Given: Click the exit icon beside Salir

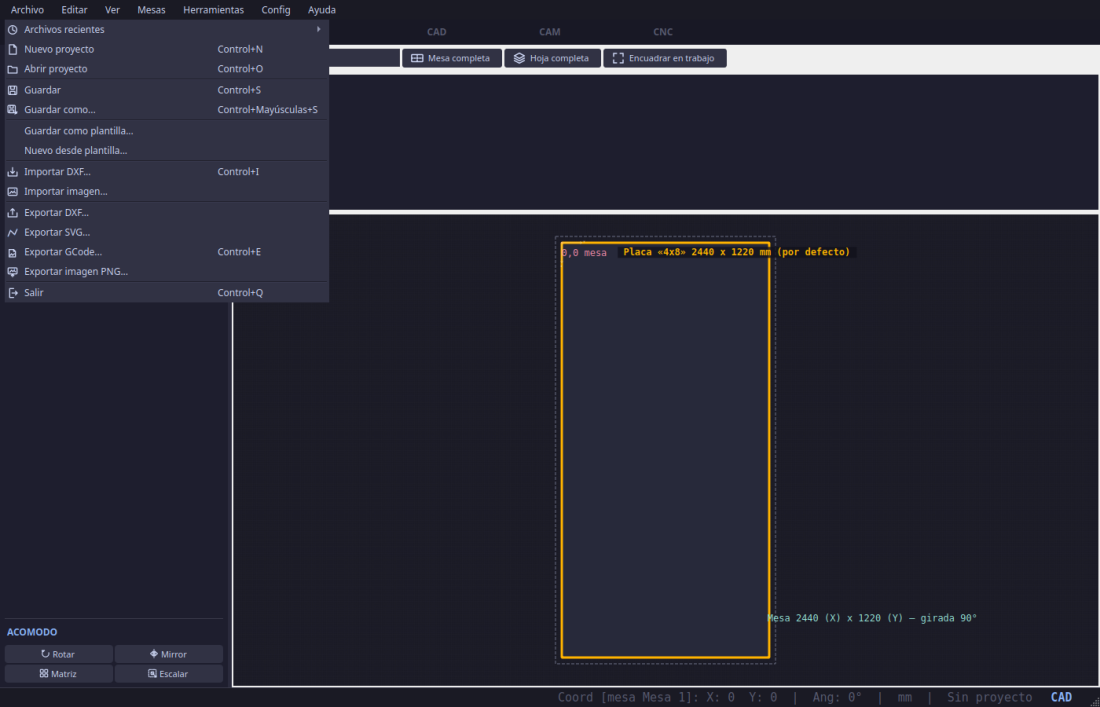Looking at the screenshot, I should 13,292.
